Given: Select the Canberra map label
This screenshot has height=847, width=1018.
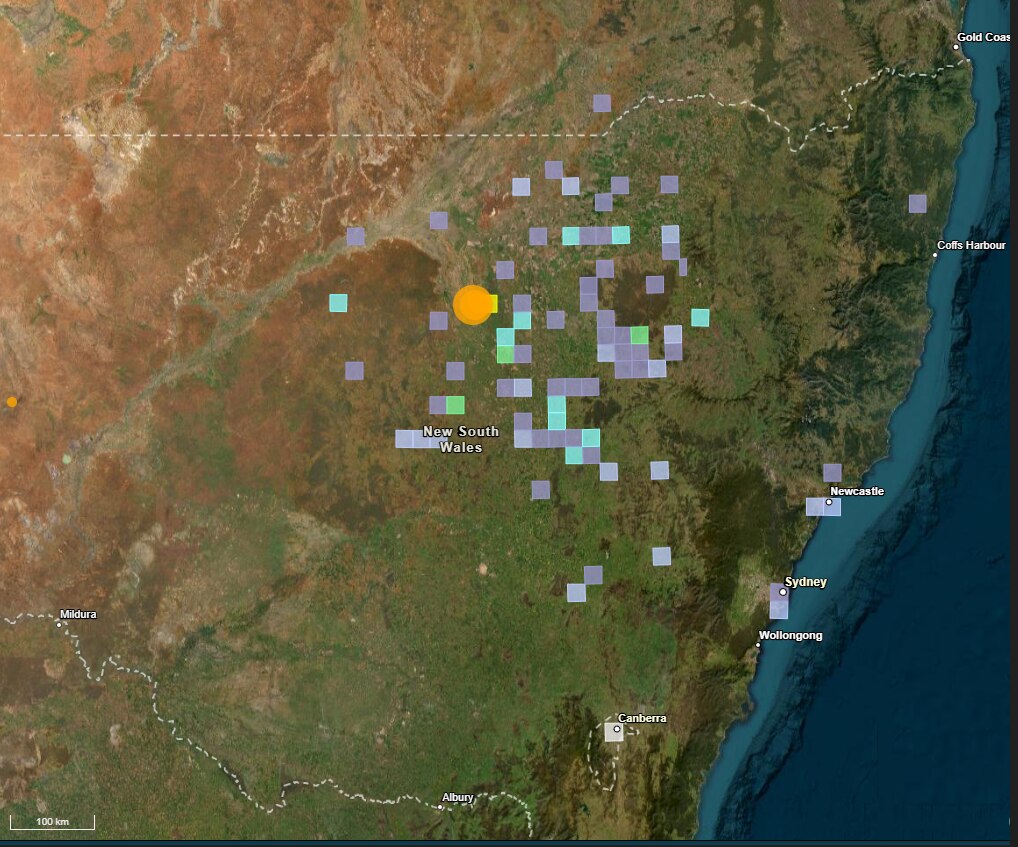Looking at the screenshot, I should click(x=642, y=718).
